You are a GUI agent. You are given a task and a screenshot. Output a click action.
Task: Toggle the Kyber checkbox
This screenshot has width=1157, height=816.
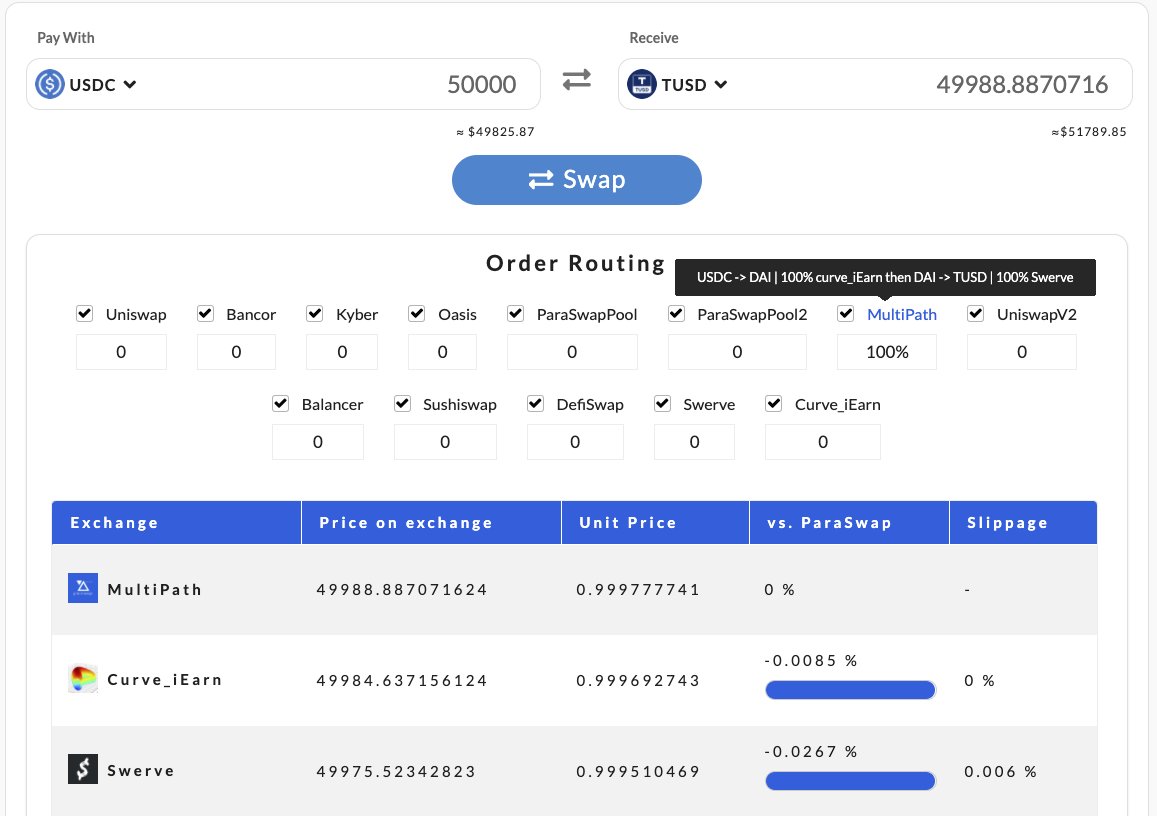315,313
